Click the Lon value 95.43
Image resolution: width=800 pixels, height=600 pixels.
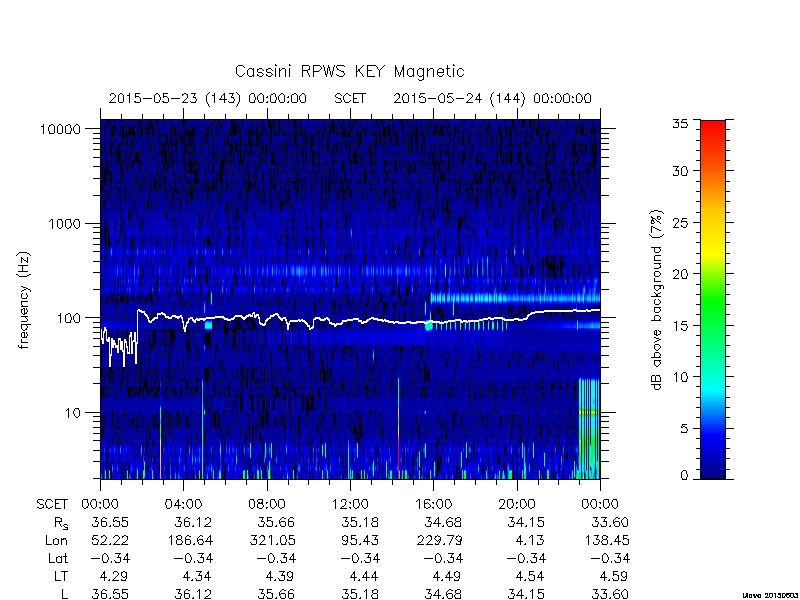coord(360,540)
